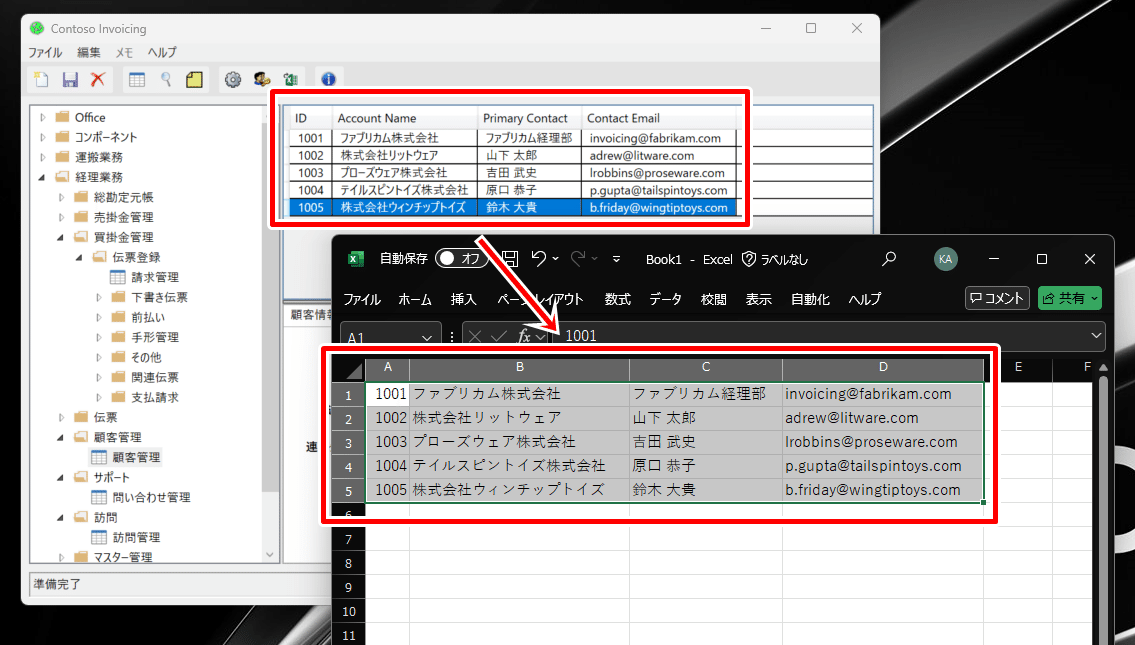Click the New document icon in Contoso toolbar
The width and height of the screenshot is (1135, 645).
tap(41, 80)
